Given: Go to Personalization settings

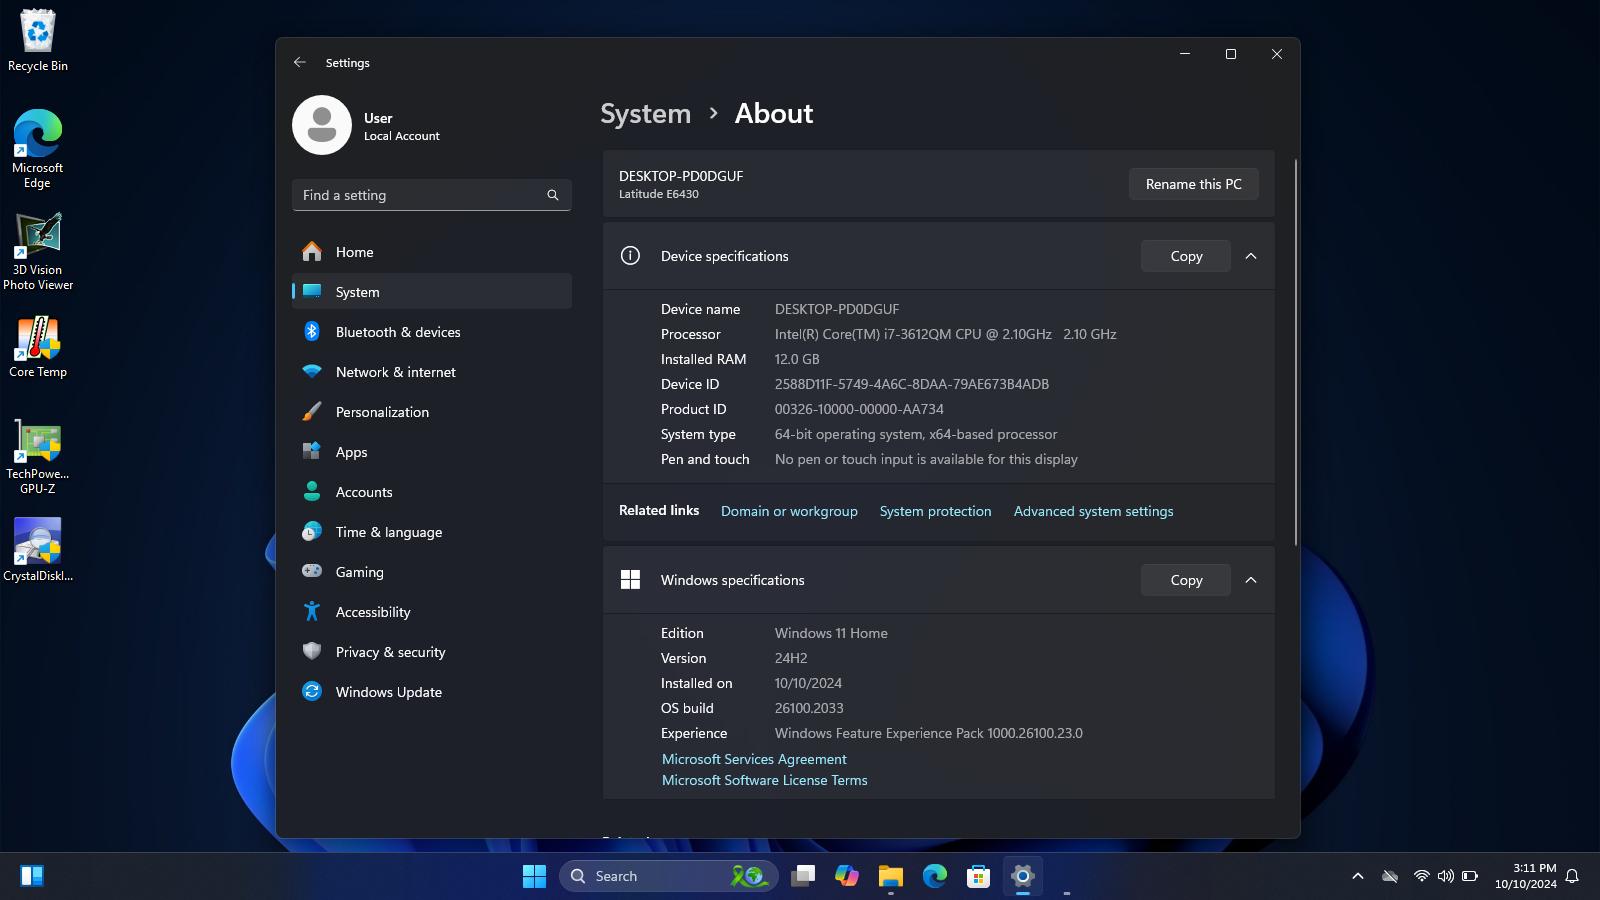Looking at the screenshot, I should [x=432, y=412].
